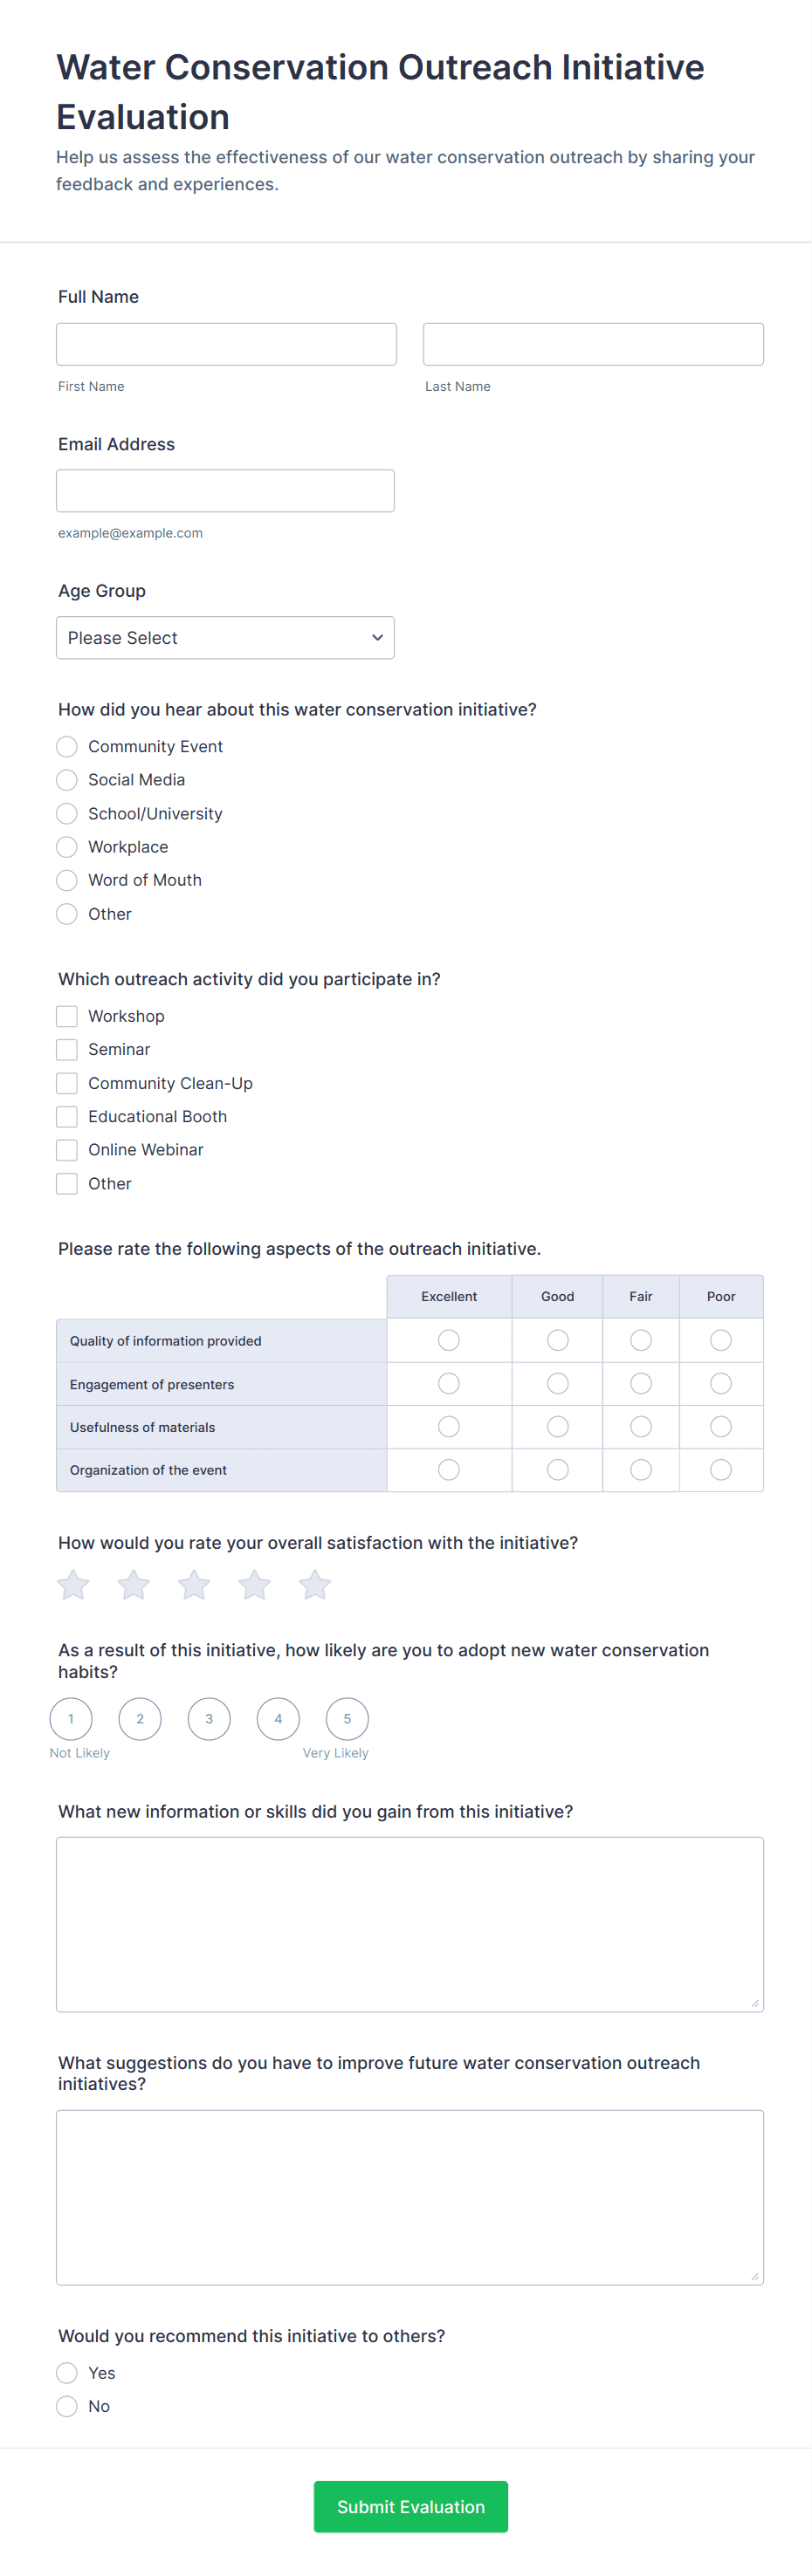Viewport: 812px width, 2576px height.
Task: Rate Quality of information as Excellent
Action: pyautogui.click(x=449, y=1340)
